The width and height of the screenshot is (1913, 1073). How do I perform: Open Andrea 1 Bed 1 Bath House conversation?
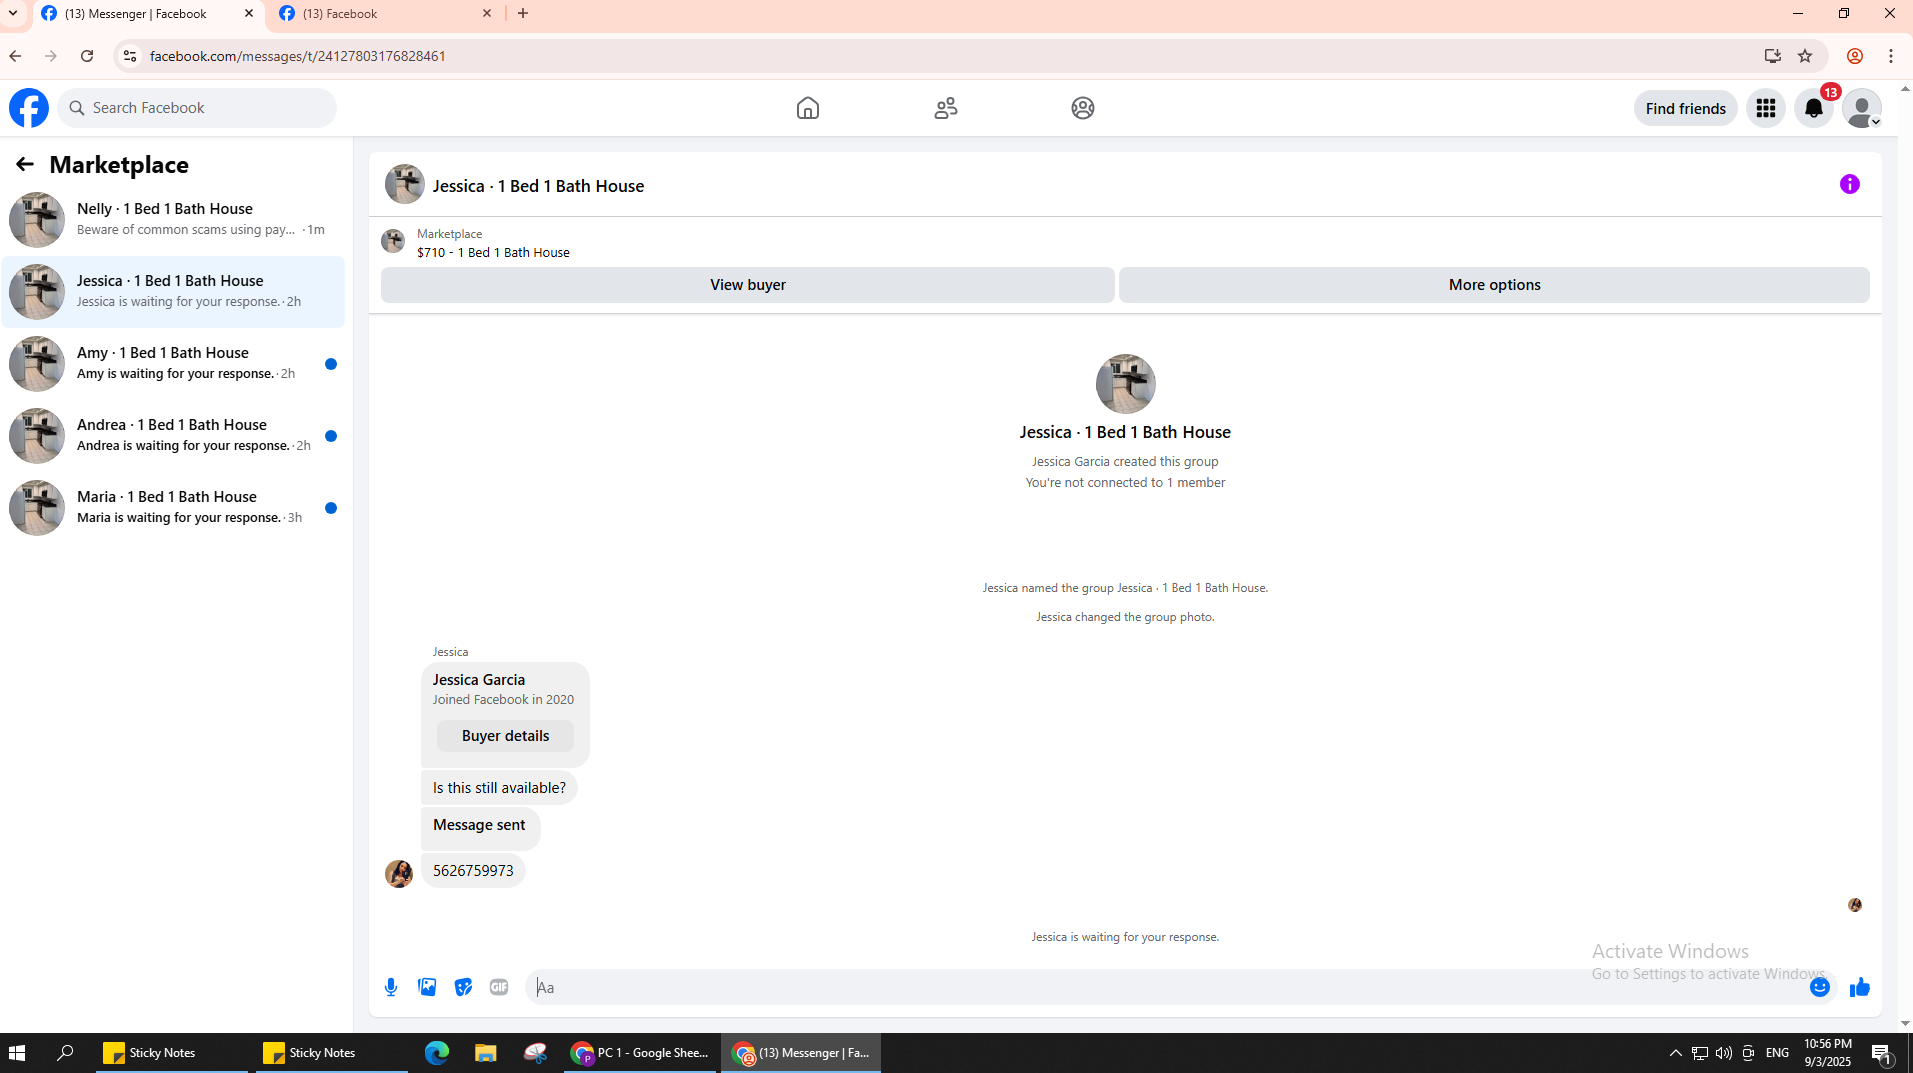pyautogui.click(x=173, y=436)
